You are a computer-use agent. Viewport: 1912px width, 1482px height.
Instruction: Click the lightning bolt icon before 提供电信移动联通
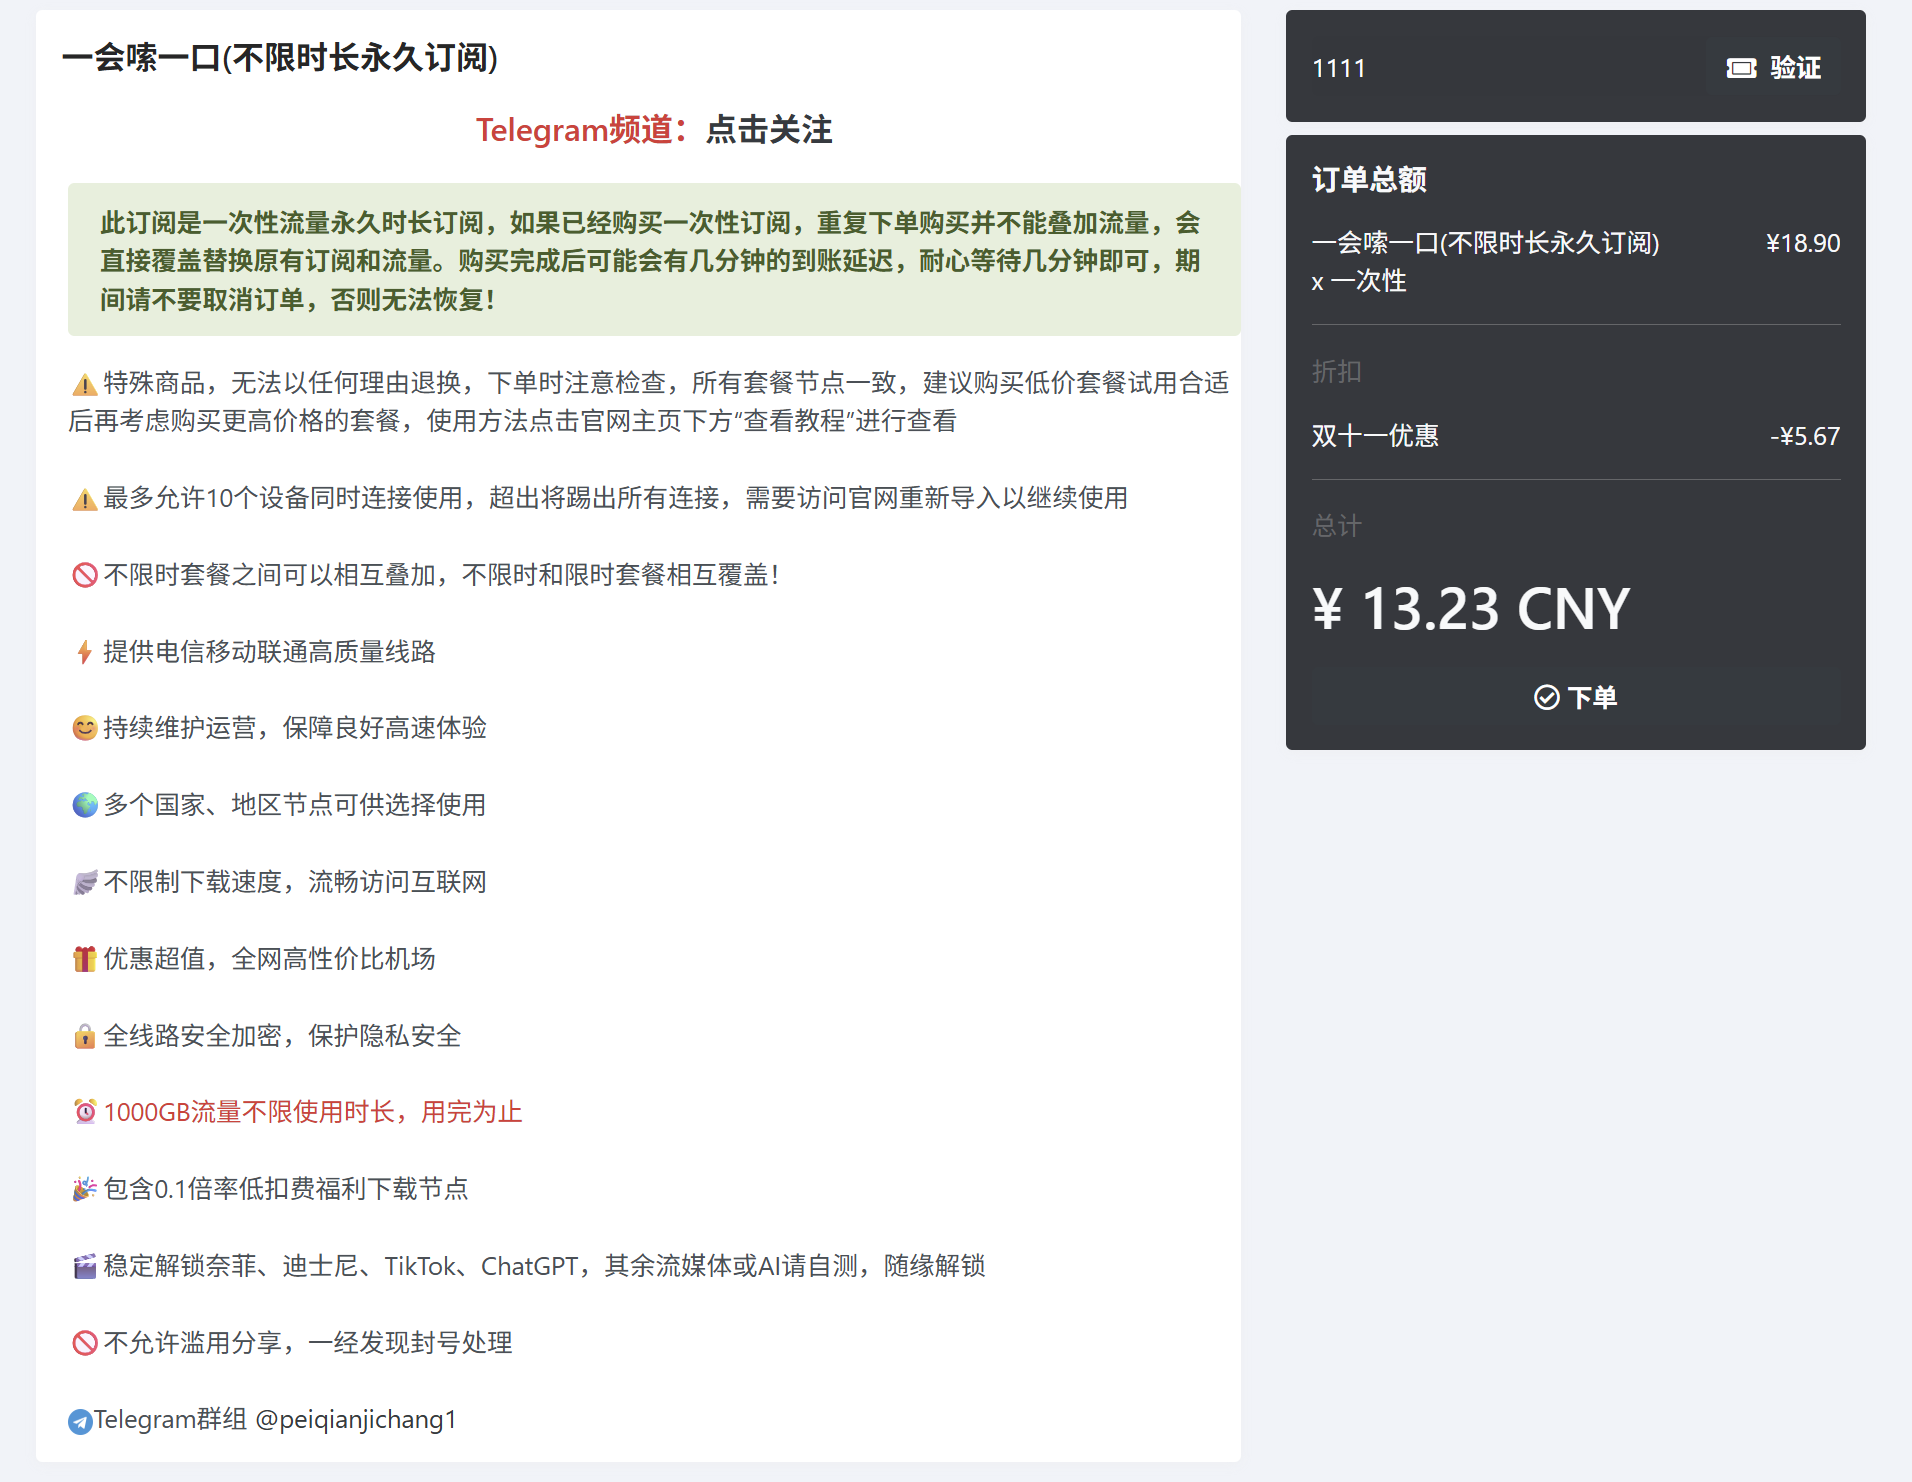pos(85,652)
